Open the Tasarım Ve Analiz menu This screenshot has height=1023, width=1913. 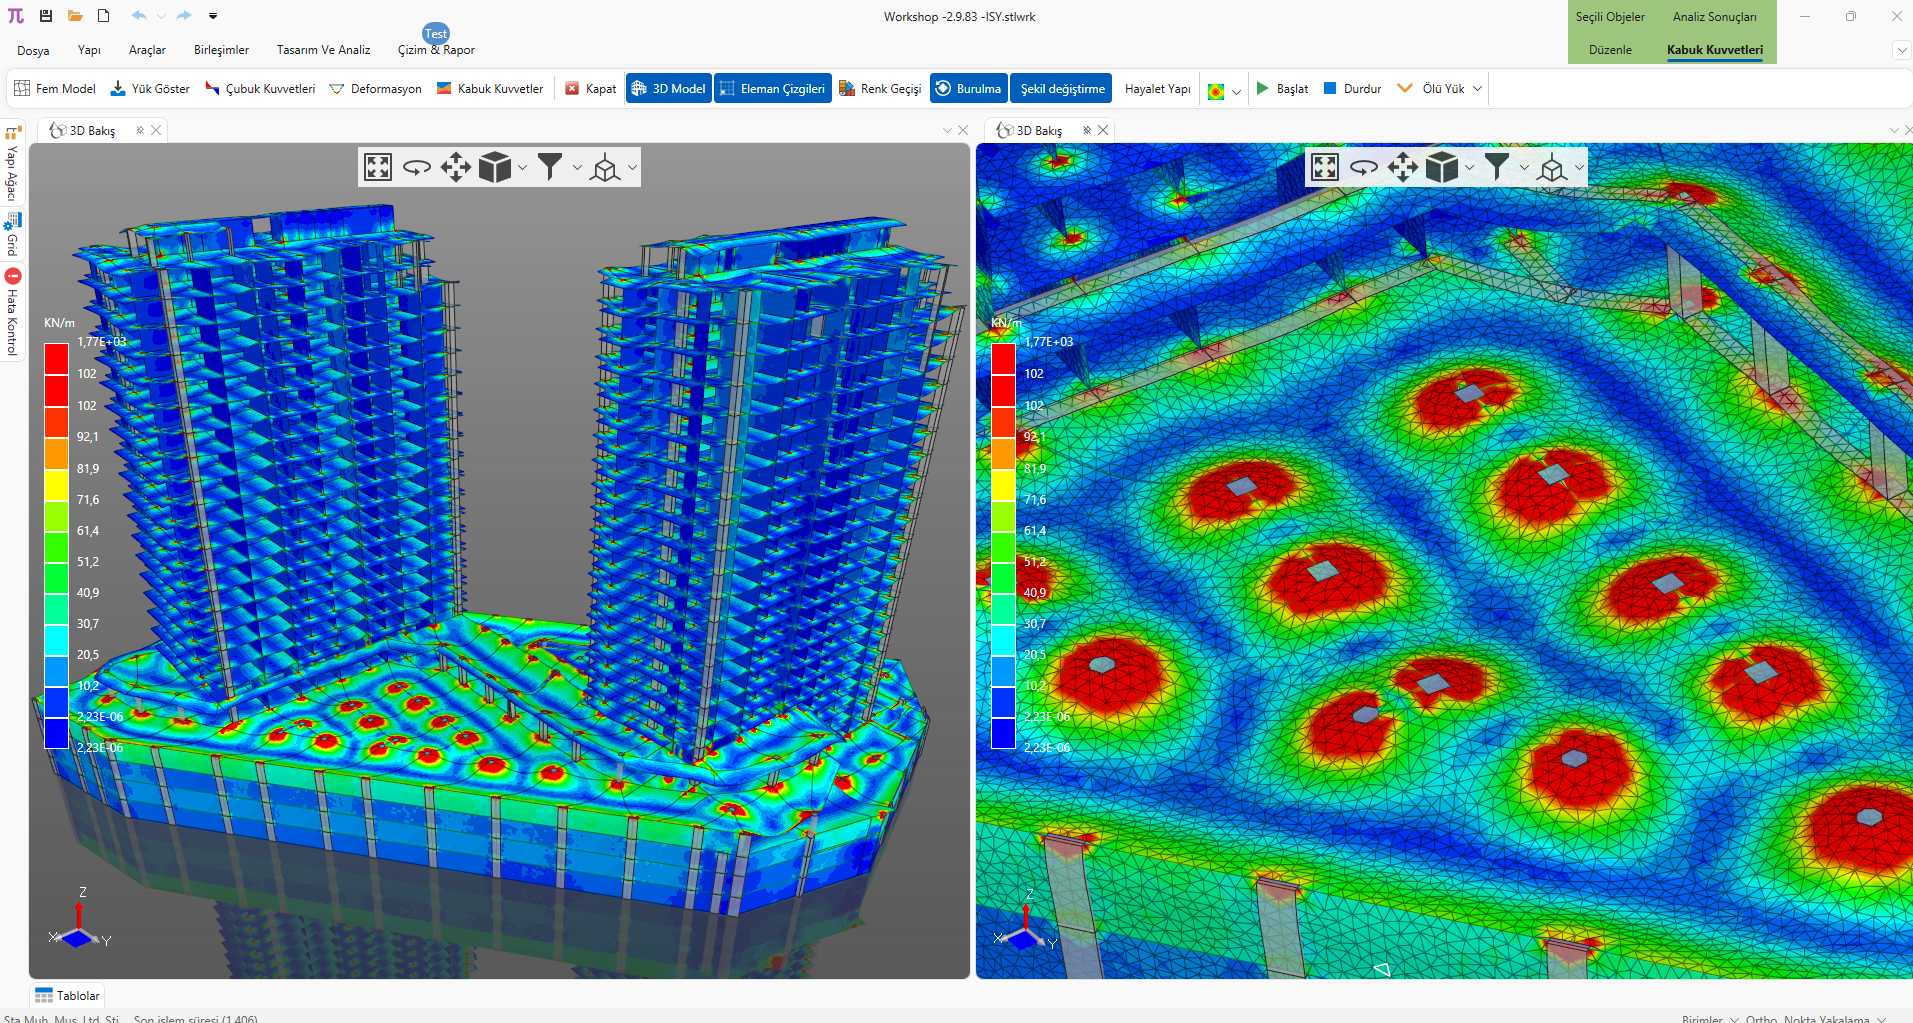(x=323, y=50)
